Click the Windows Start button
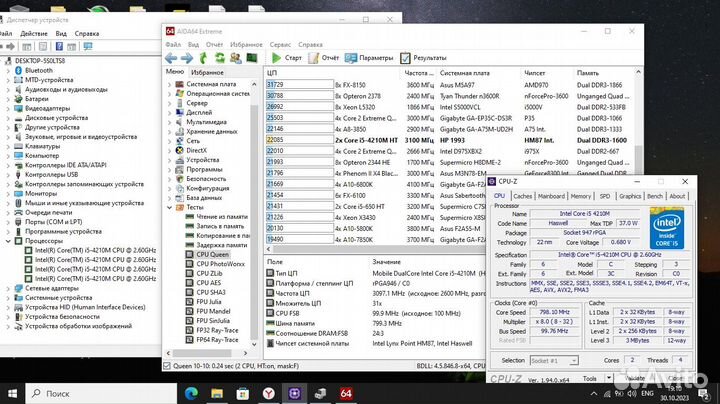Image resolution: width=720 pixels, height=404 pixels. (12, 393)
